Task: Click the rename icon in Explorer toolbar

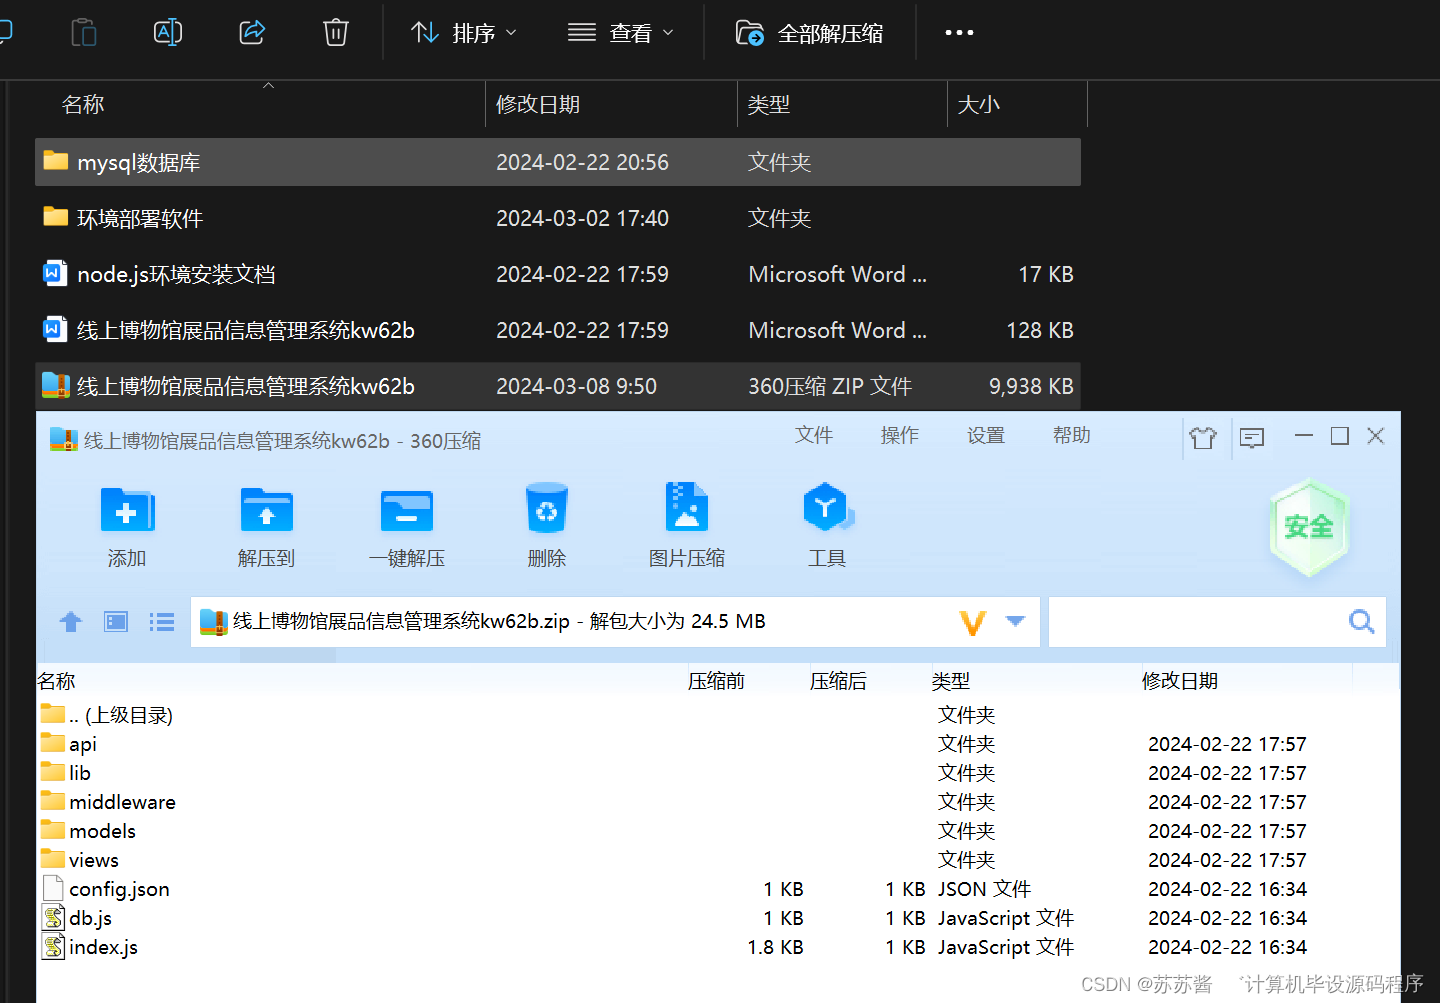Action: 167,32
